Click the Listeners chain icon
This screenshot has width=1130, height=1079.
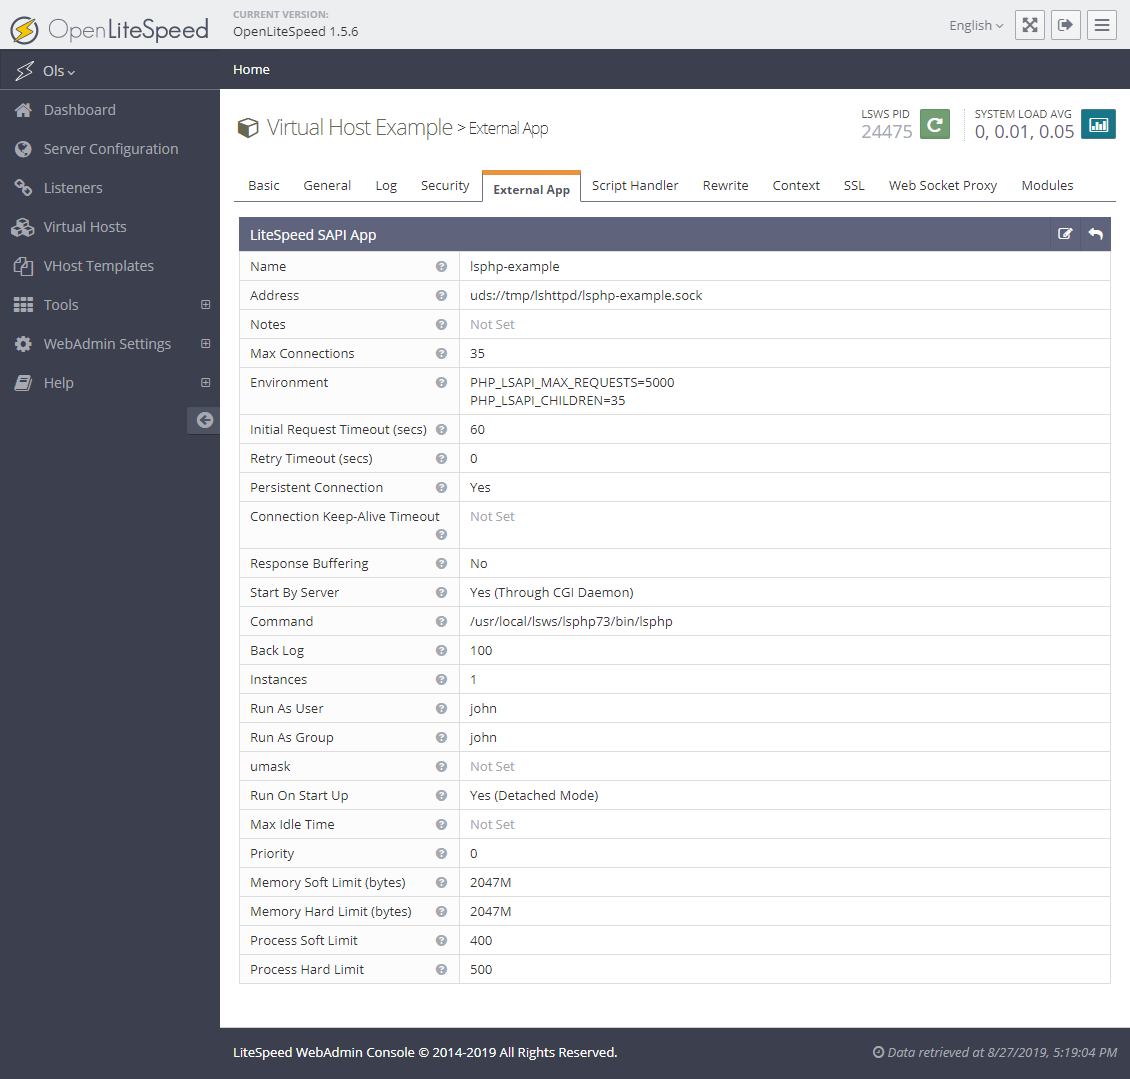pos(23,187)
